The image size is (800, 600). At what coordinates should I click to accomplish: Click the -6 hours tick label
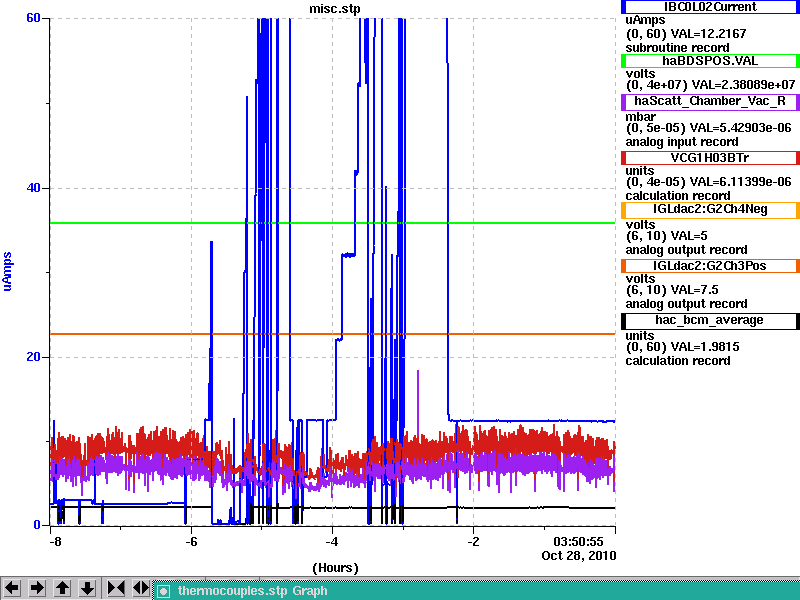coord(191,541)
